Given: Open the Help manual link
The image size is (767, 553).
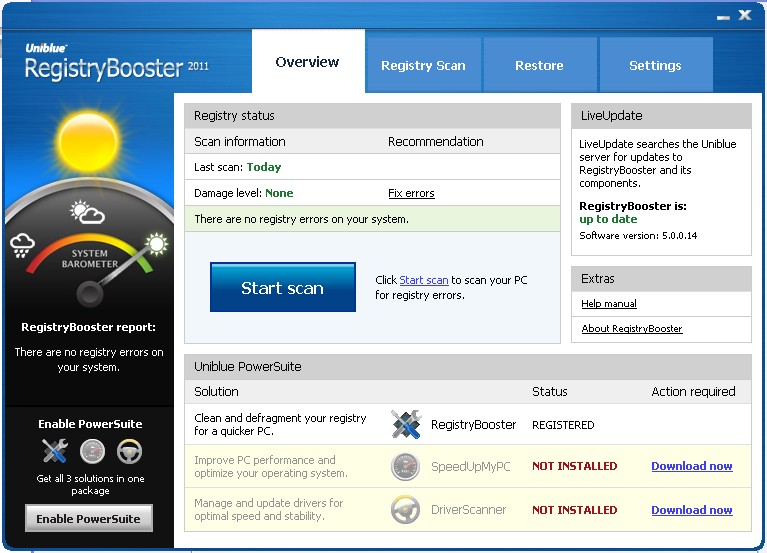Looking at the screenshot, I should pos(609,304).
